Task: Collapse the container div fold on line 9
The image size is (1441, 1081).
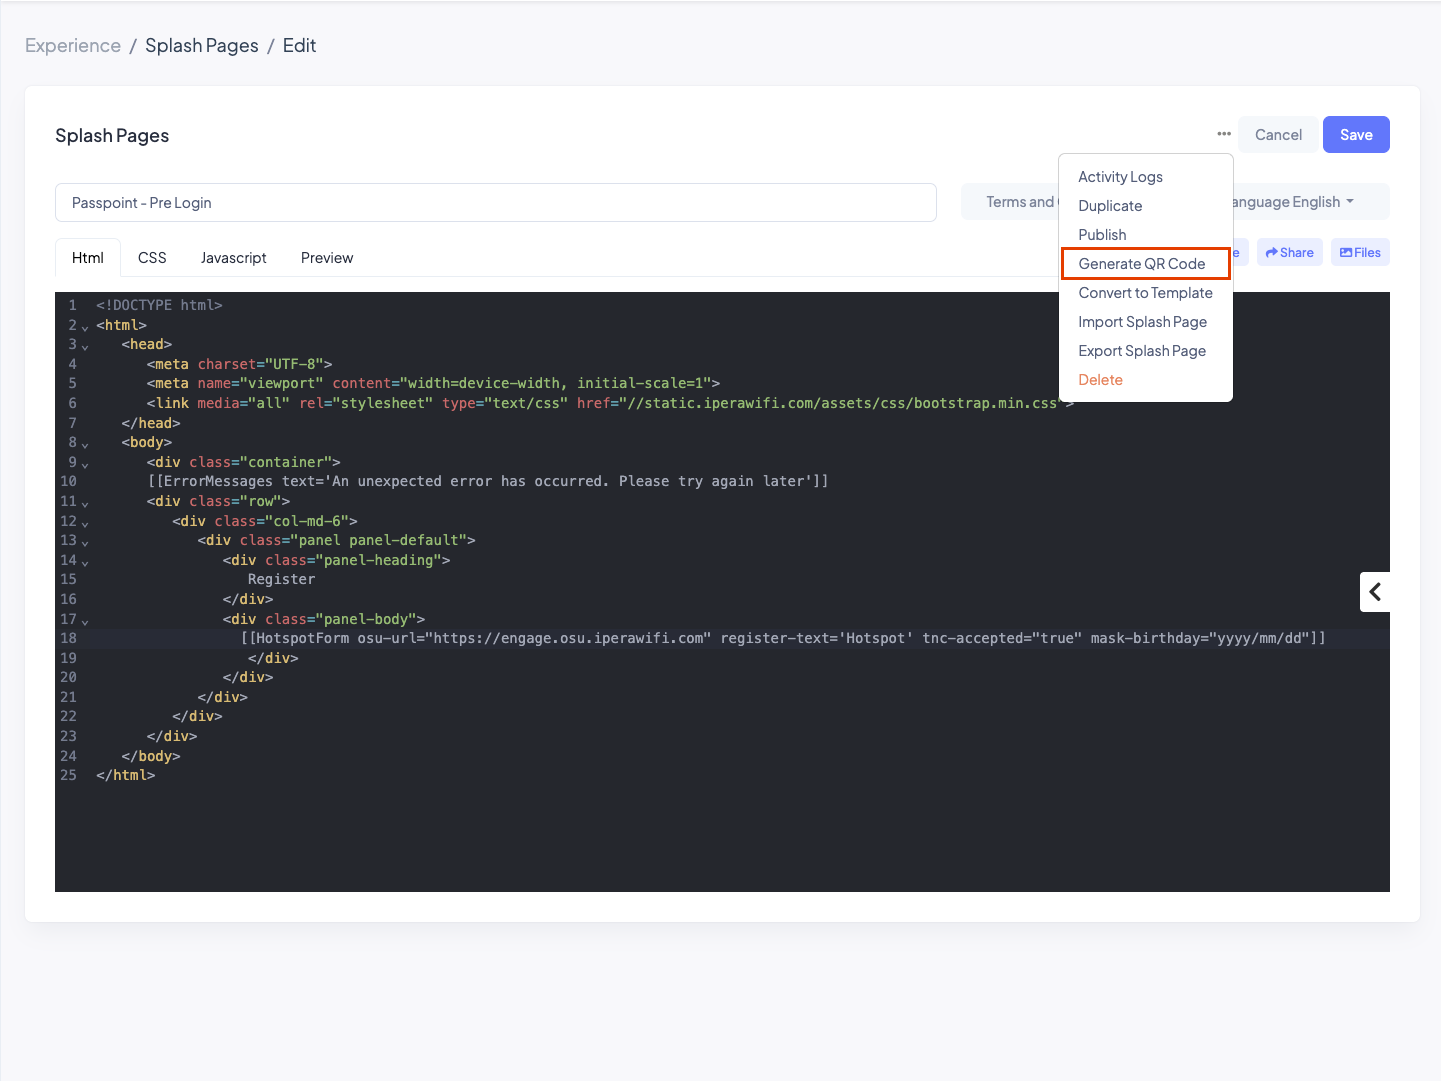Action: (85, 464)
